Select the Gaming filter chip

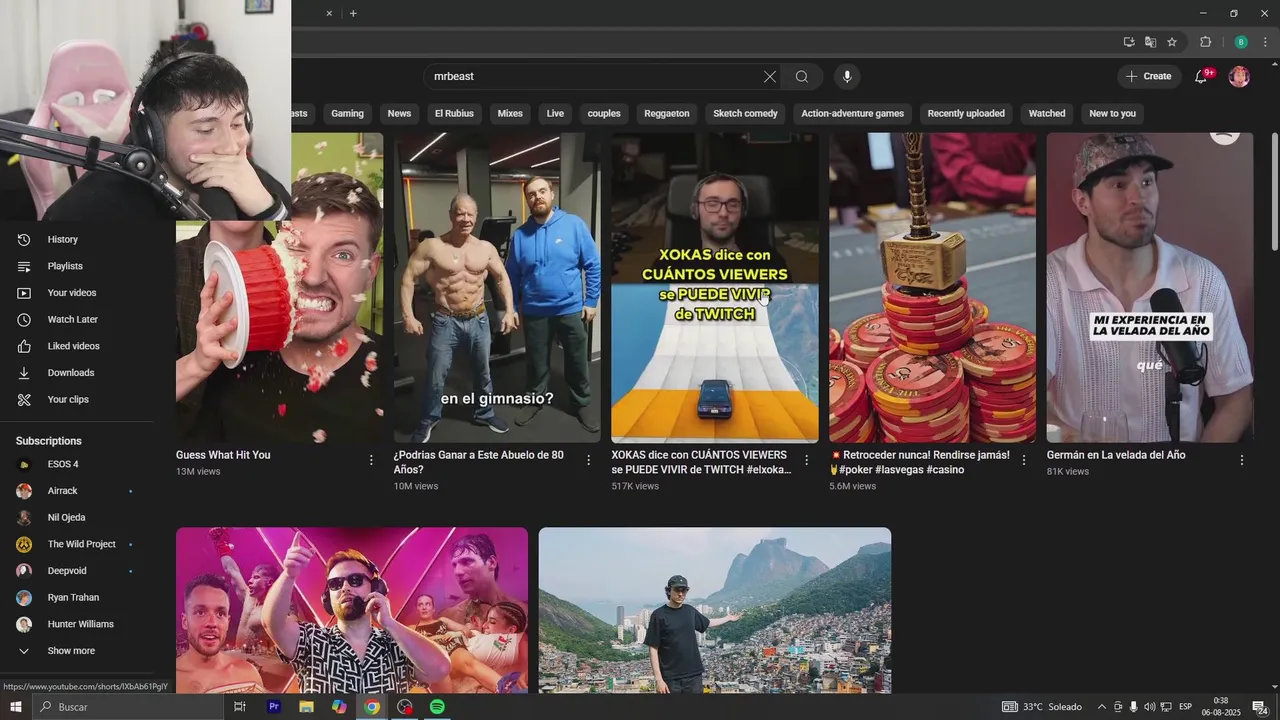[347, 113]
